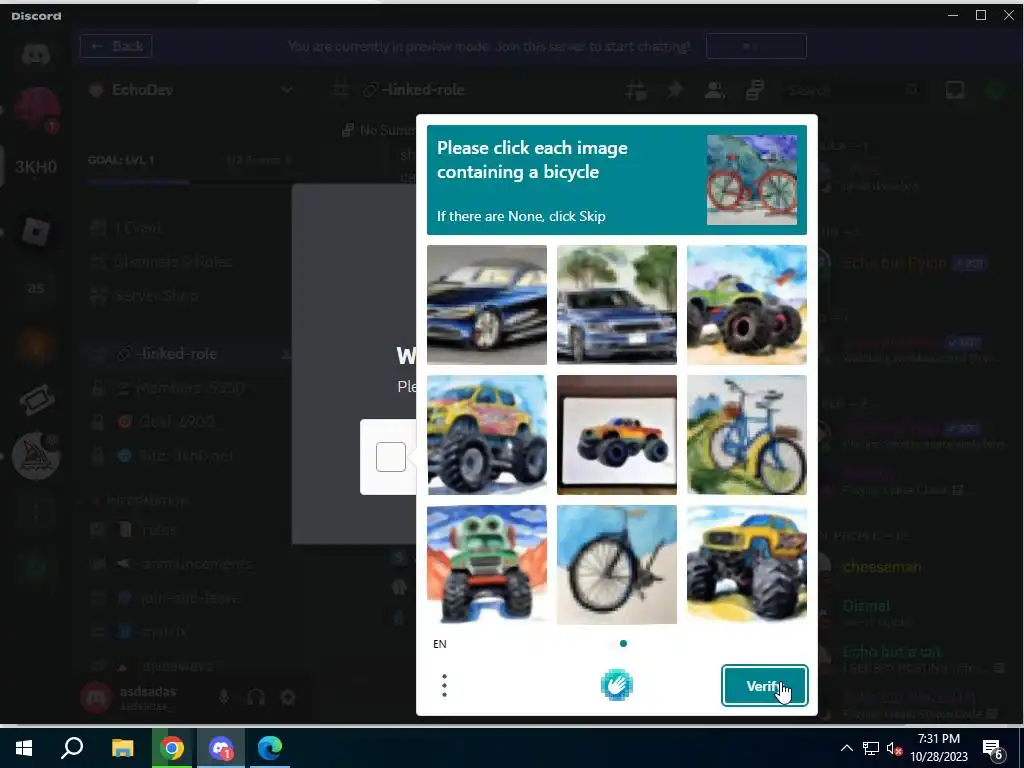Viewport: 1024px width, 768px height.
Task: Open the ticket-shaped server icon
Action: click(36, 400)
